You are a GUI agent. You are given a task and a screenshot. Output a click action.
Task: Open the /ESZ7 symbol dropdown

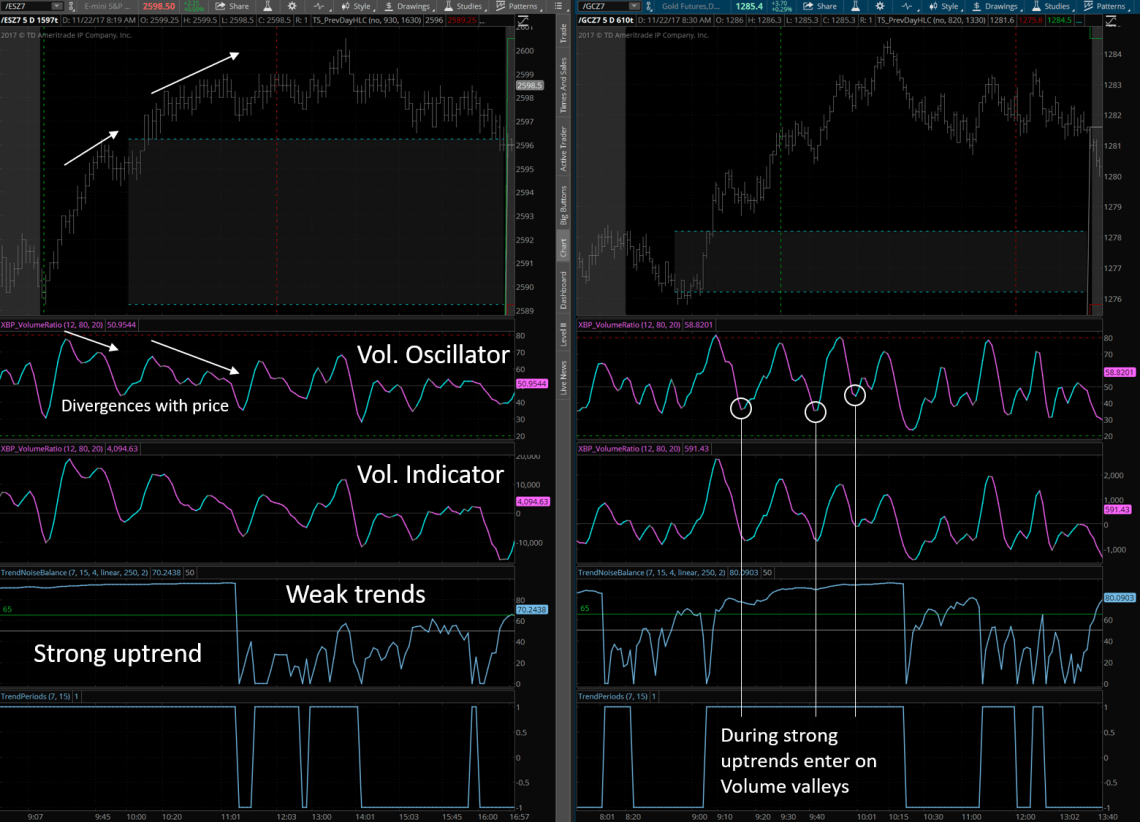pos(57,7)
